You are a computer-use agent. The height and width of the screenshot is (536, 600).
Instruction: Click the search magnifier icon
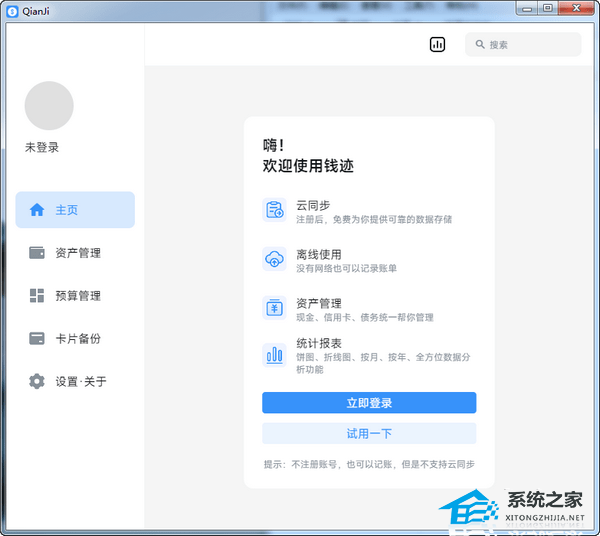(x=480, y=44)
